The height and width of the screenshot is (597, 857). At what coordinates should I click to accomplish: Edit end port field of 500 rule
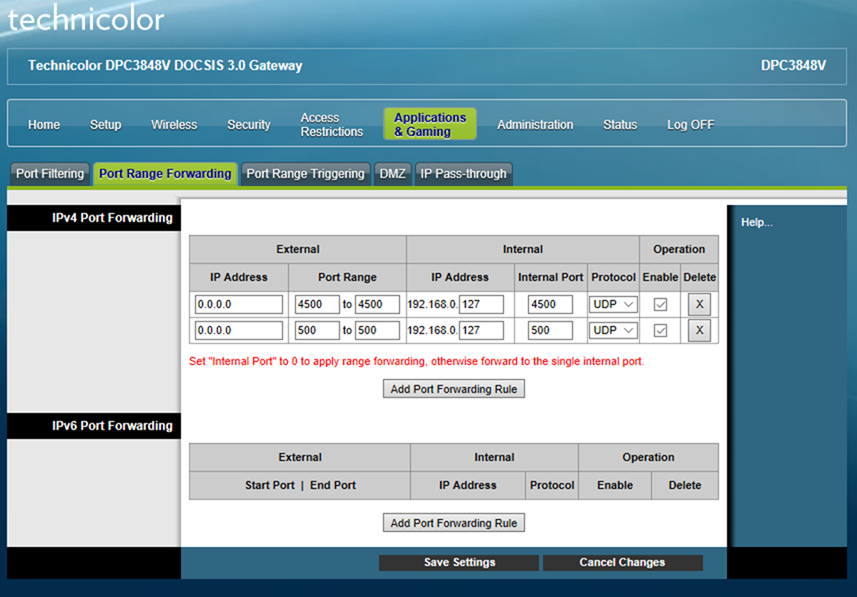coord(377,330)
